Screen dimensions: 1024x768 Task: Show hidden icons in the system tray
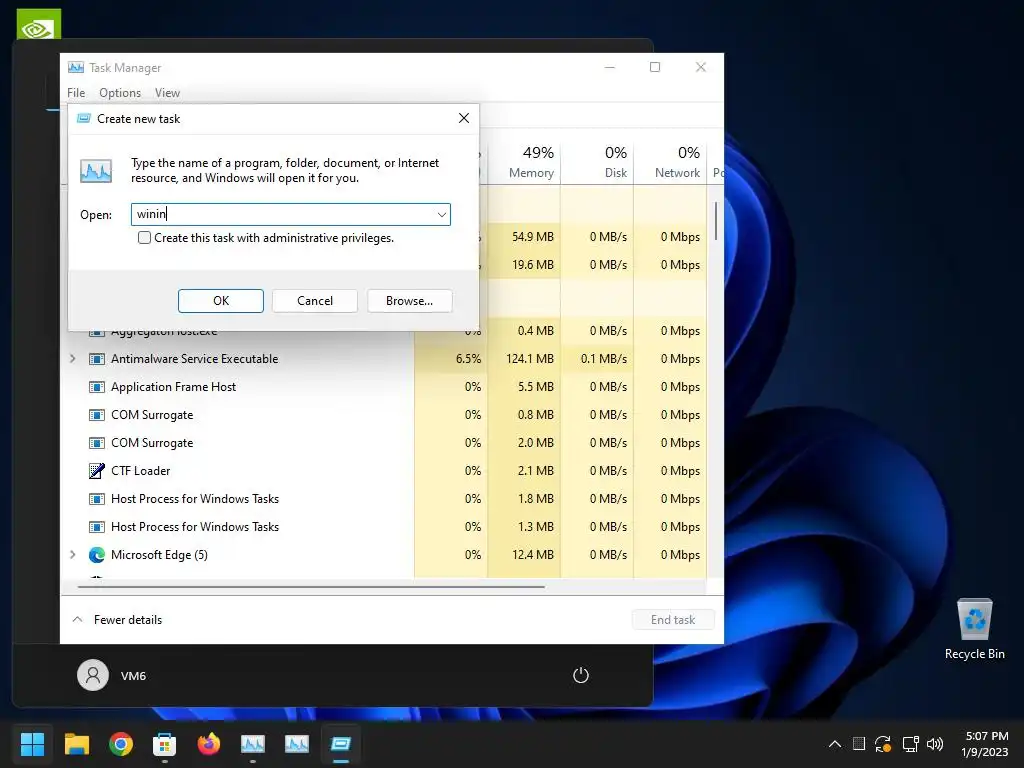pyautogui.click(x=835, y=744)
